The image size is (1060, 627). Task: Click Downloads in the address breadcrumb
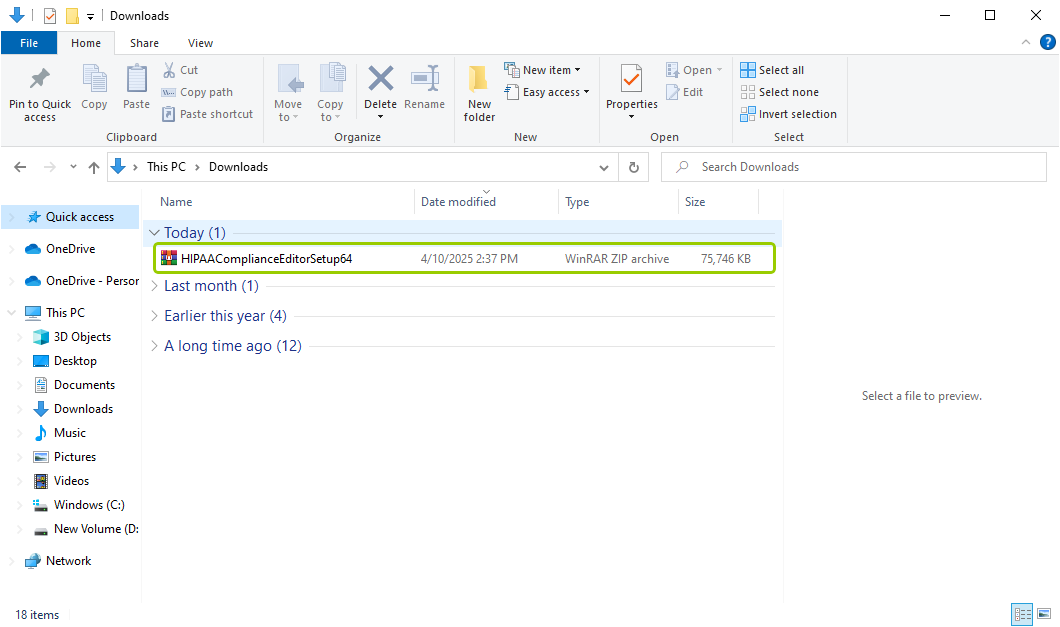pos(238,167)
